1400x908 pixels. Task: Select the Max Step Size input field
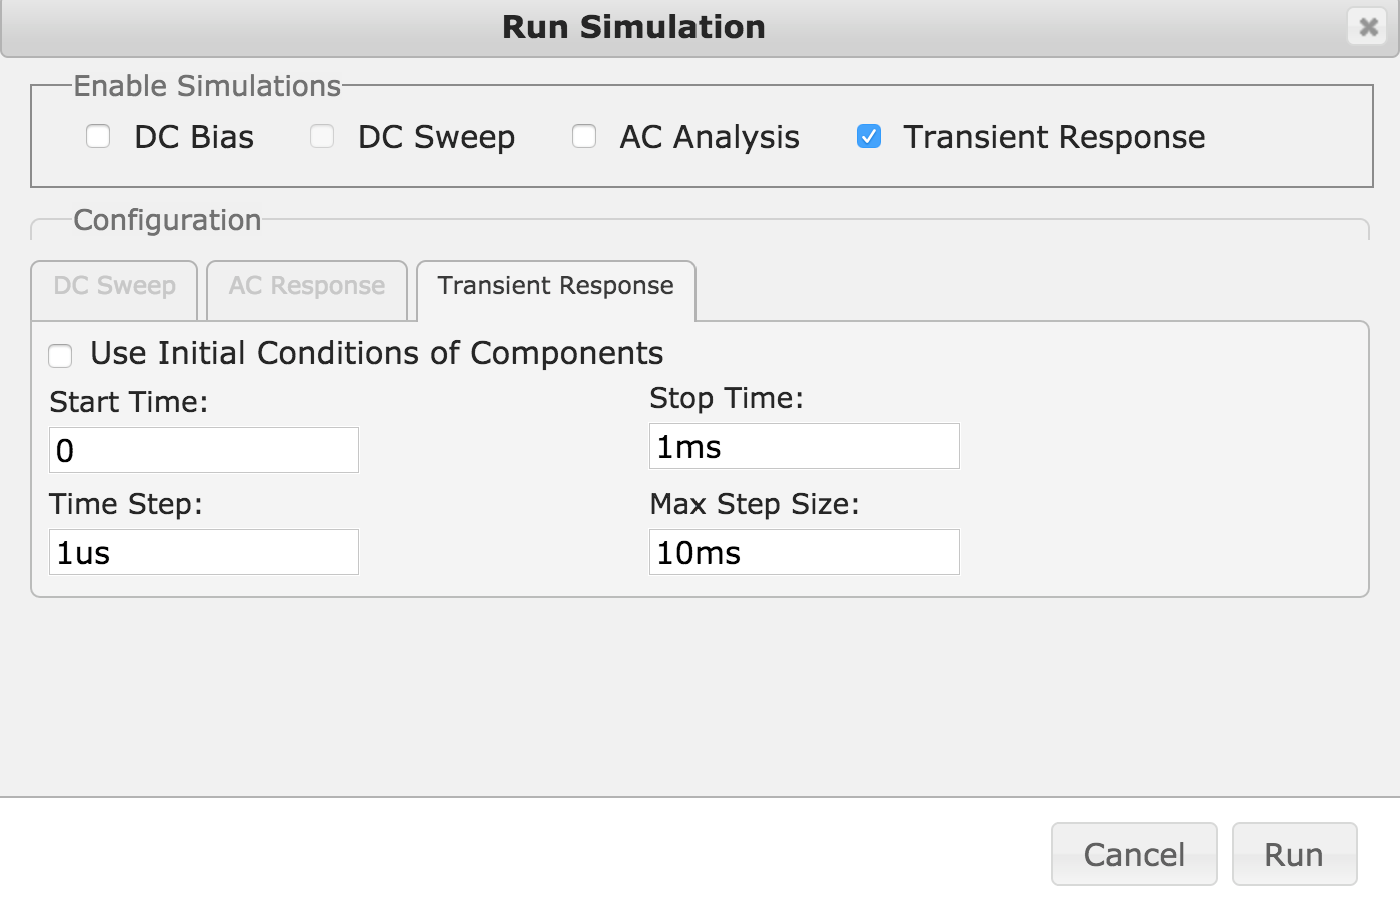804,552
